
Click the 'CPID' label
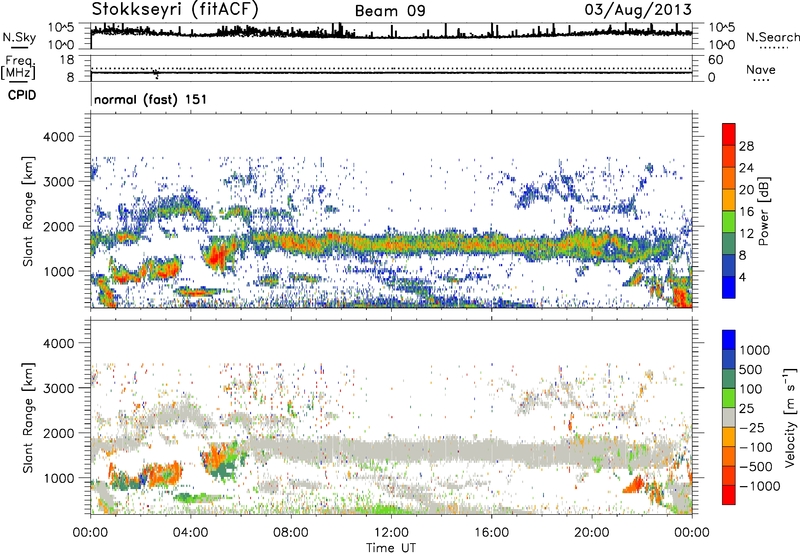[22, 95]
